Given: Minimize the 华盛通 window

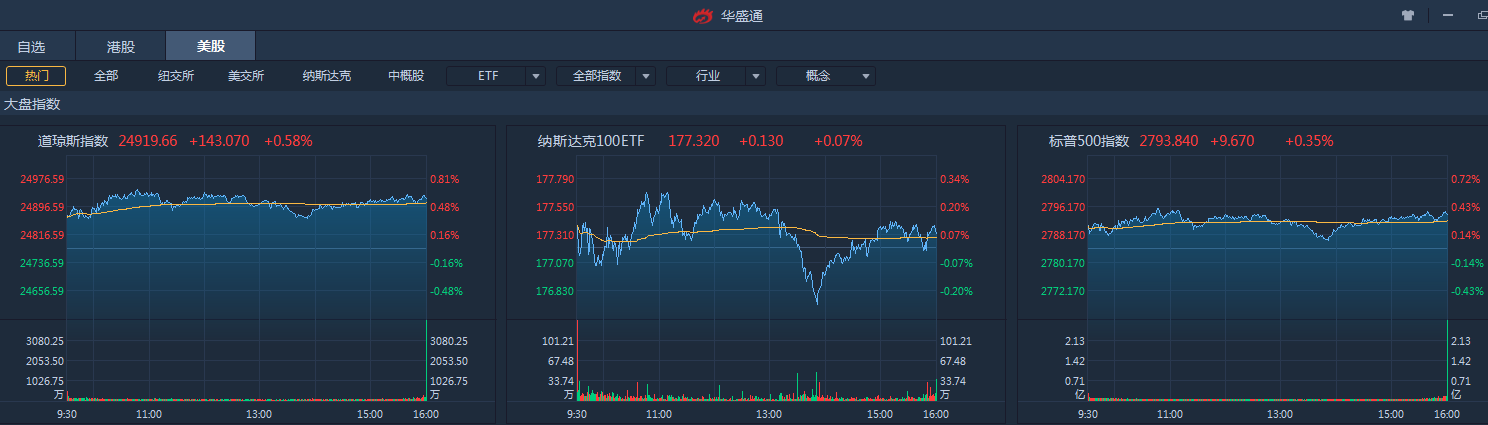Looking at the screenshot, I should [1447, 15].
